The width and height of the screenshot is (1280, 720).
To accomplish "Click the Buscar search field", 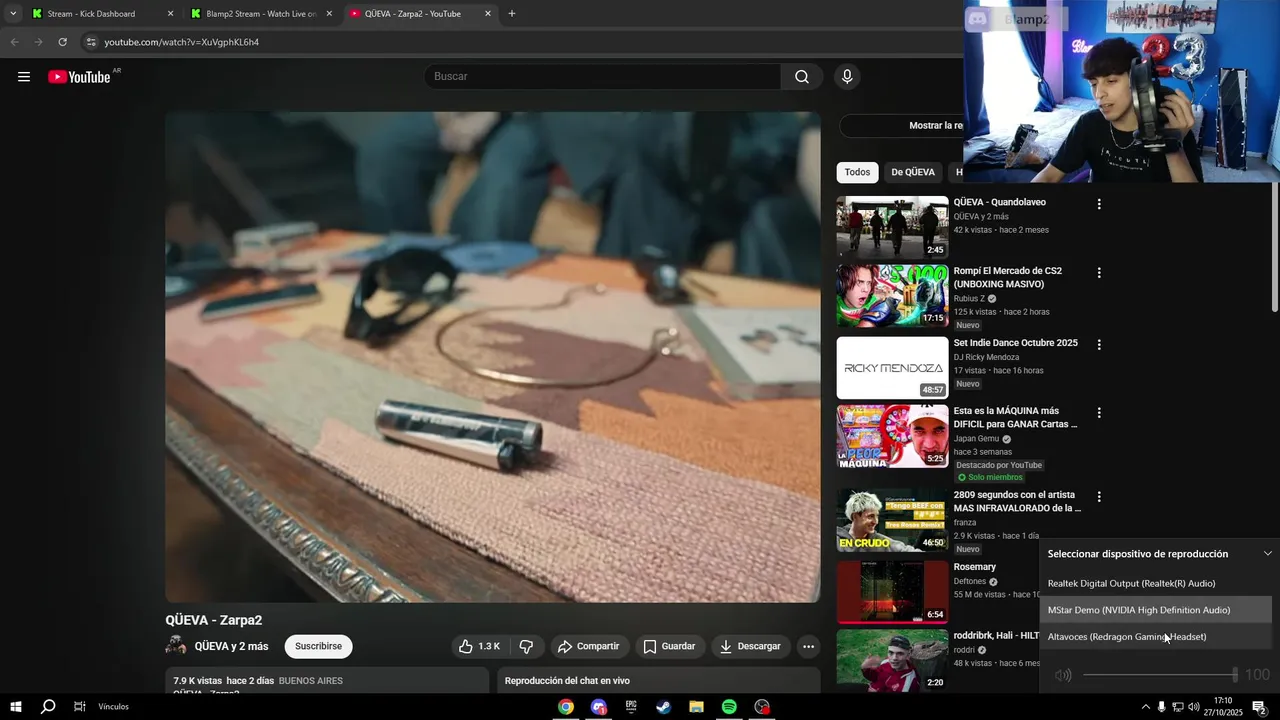I will [603, 77].
